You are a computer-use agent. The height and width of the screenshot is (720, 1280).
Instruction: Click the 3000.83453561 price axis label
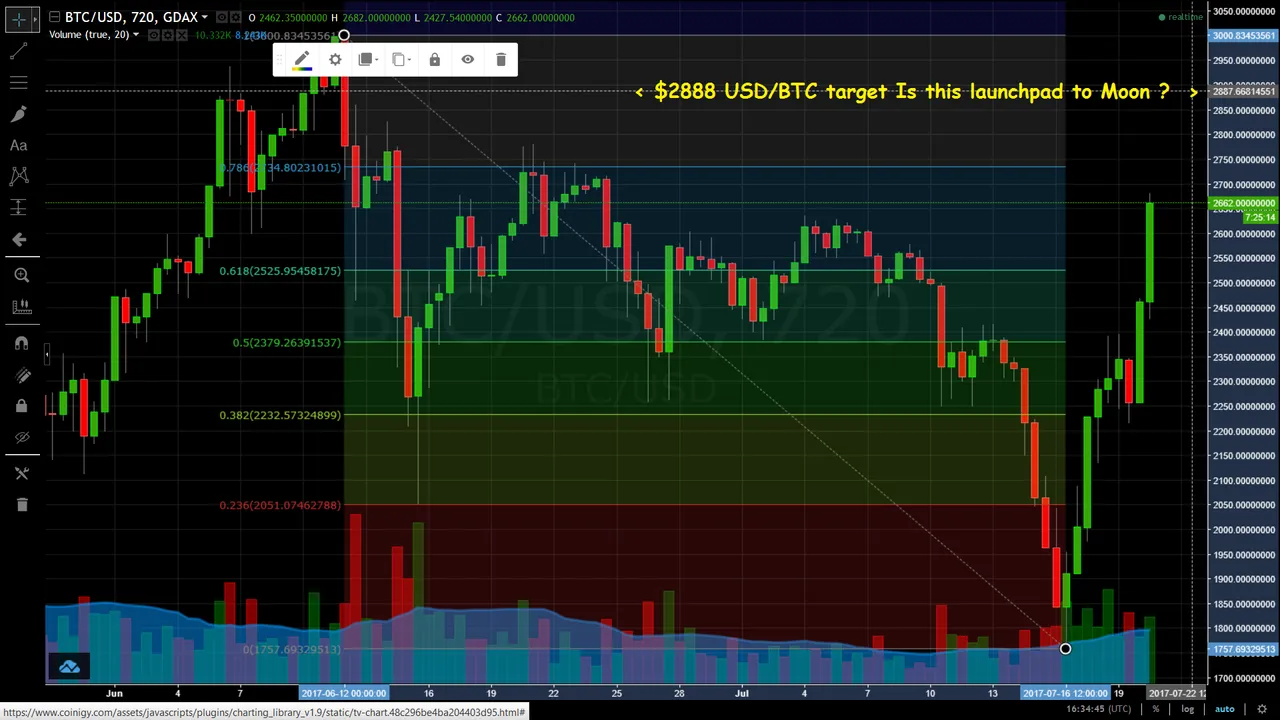[1243, 36]
